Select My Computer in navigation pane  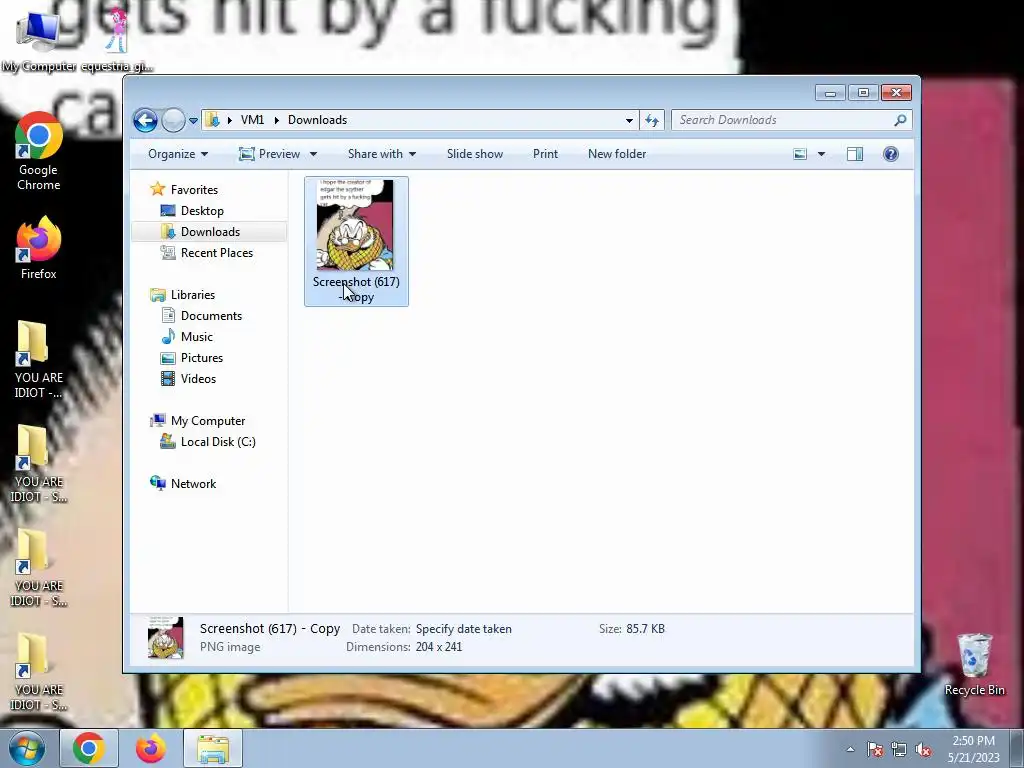(x=208, y=421)
